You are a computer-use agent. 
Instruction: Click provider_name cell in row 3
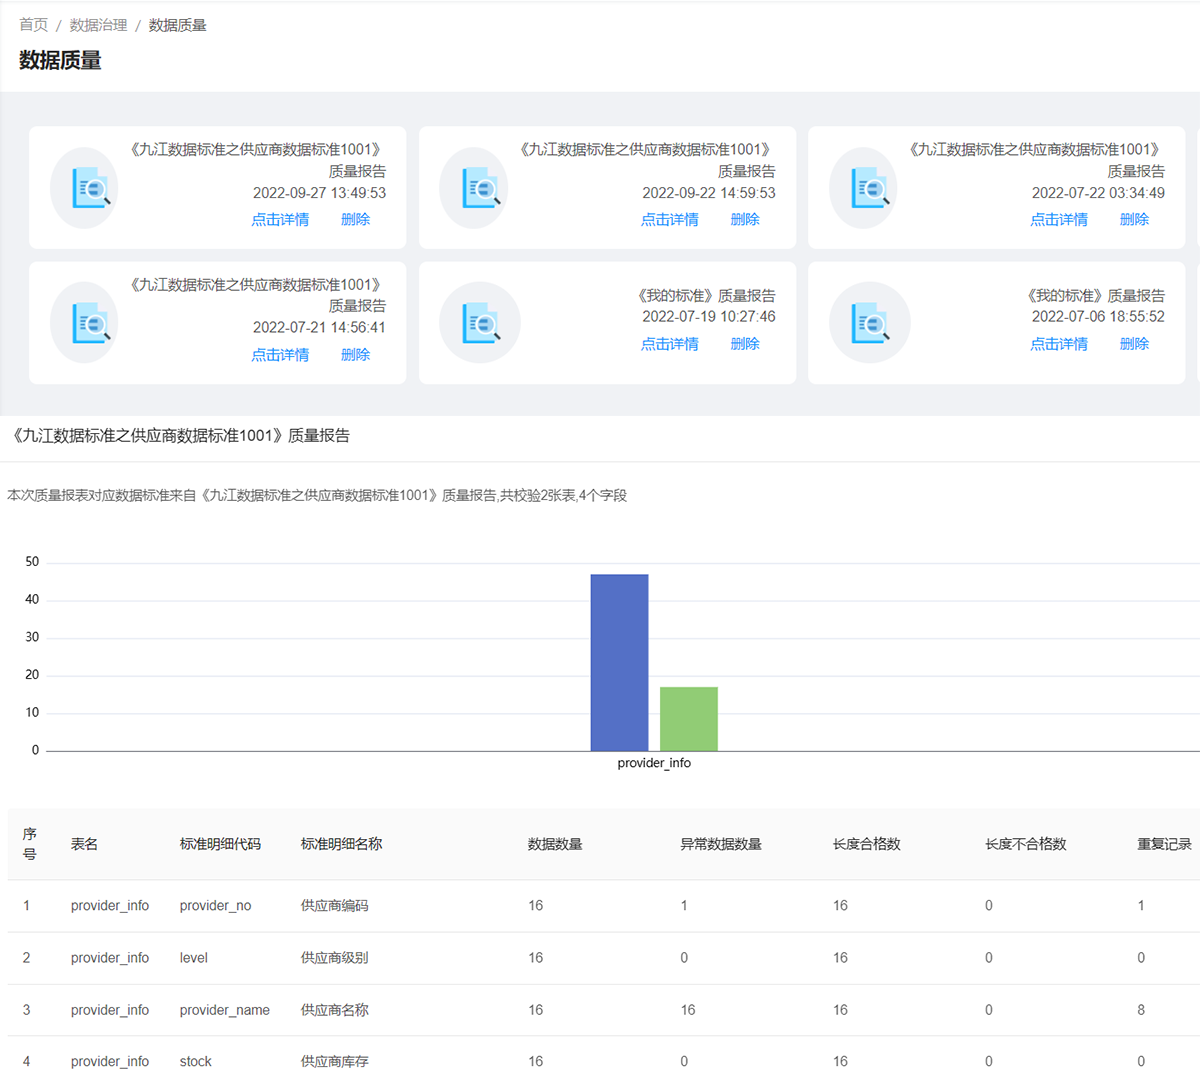pyautogui.click(x=225, y=1010)
